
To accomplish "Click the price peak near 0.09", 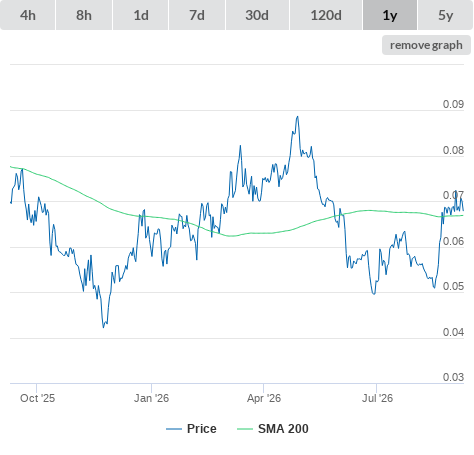I will pos(298,117).
